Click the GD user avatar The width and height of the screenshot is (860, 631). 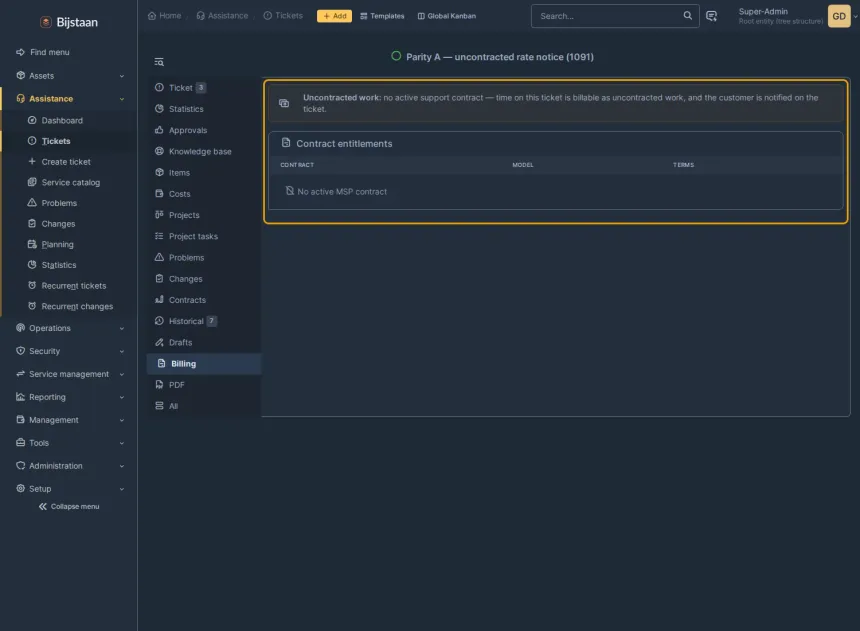tap(839, 16)
